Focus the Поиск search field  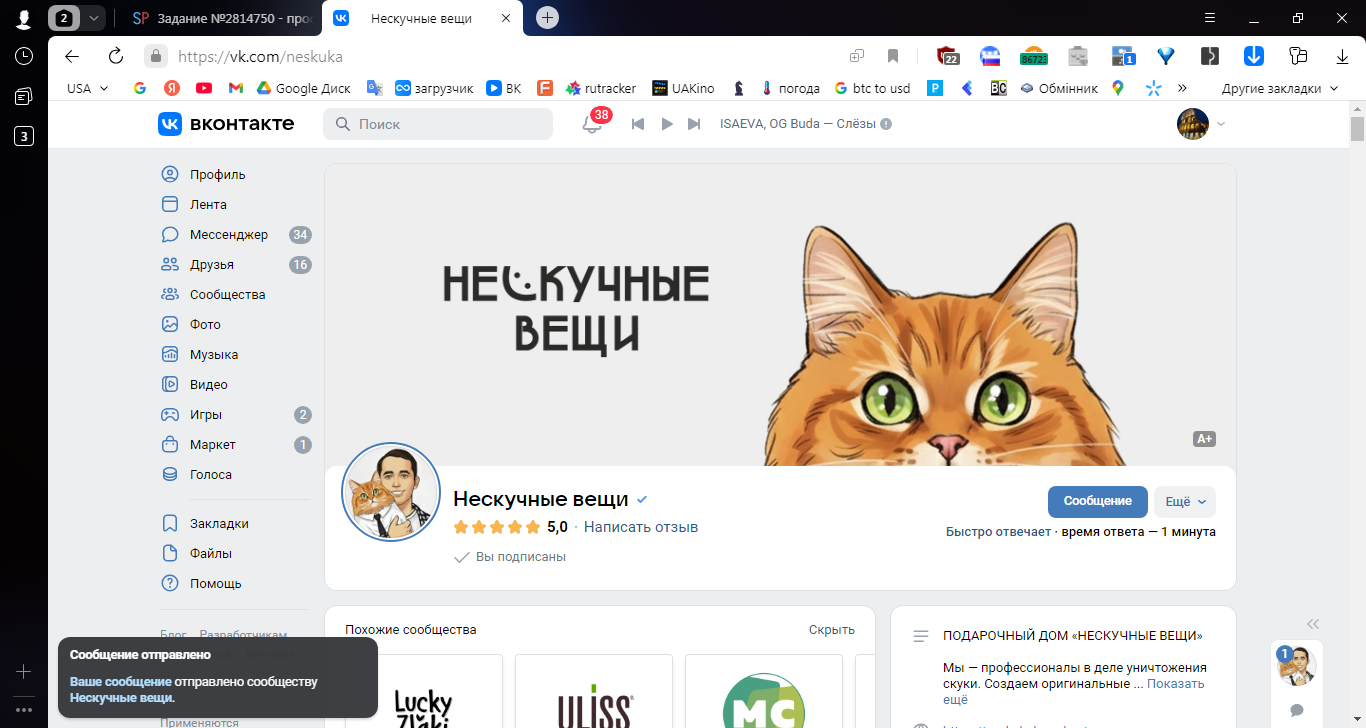[x=438, y=124]
